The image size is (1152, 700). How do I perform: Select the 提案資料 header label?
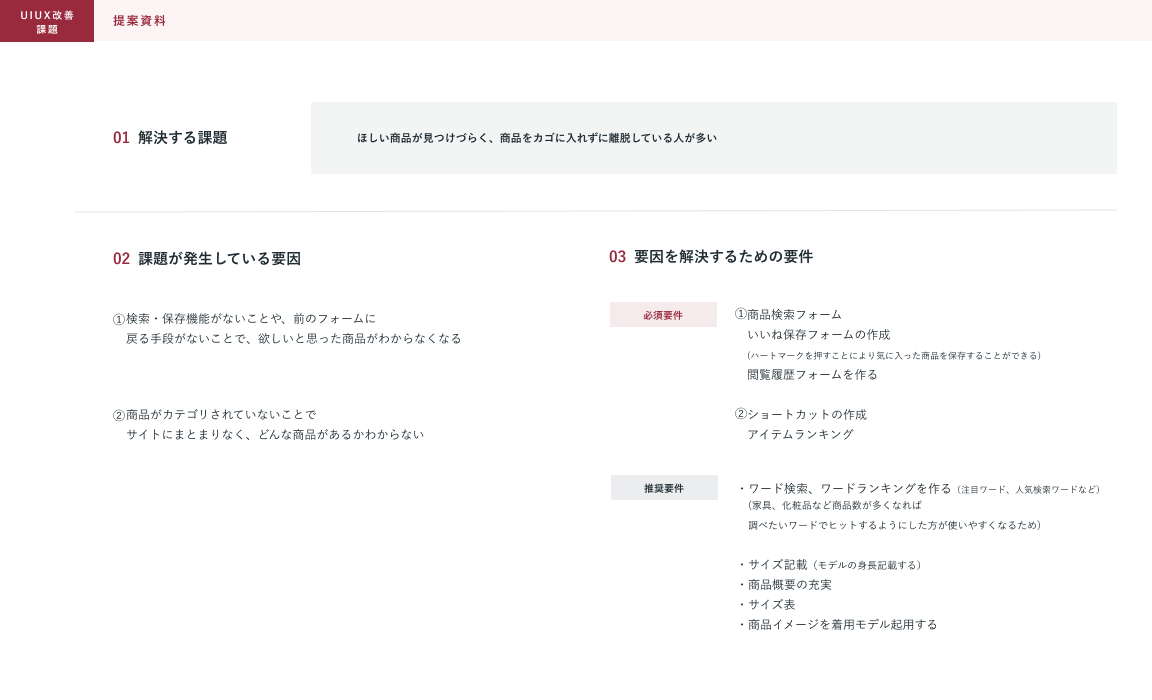point(139,21)
